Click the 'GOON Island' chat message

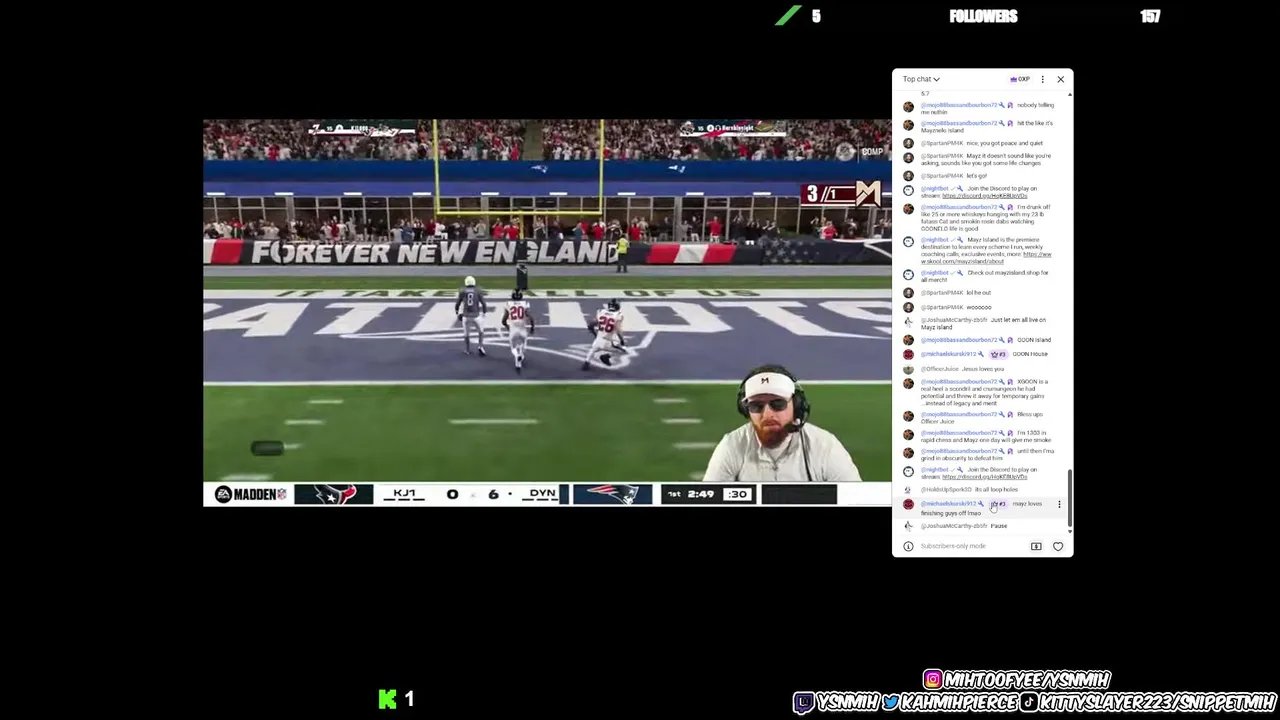coord(1034,340)
